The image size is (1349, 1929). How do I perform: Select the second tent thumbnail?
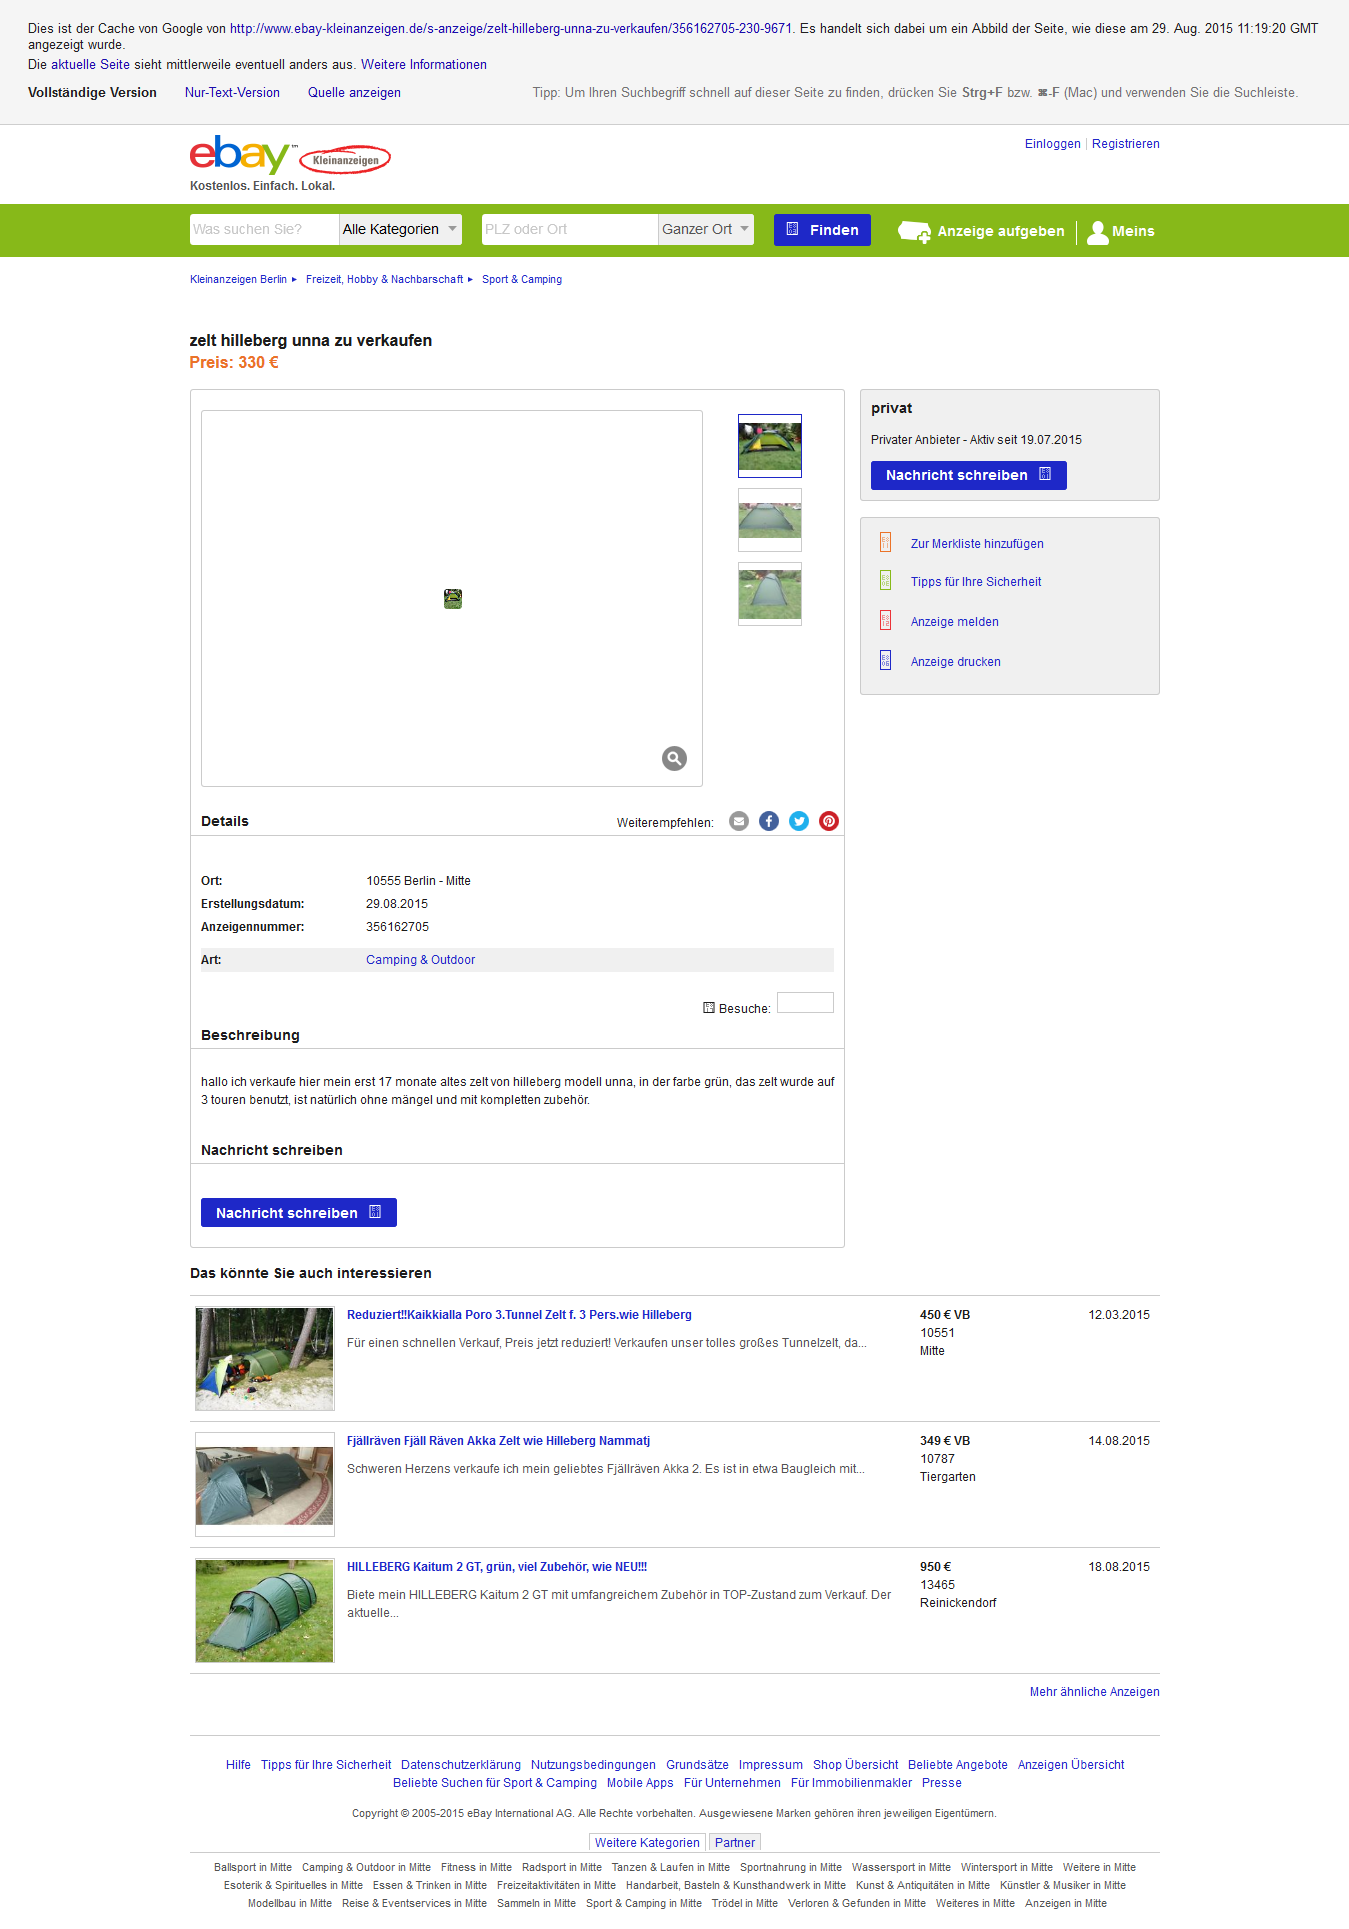[770, 520]
